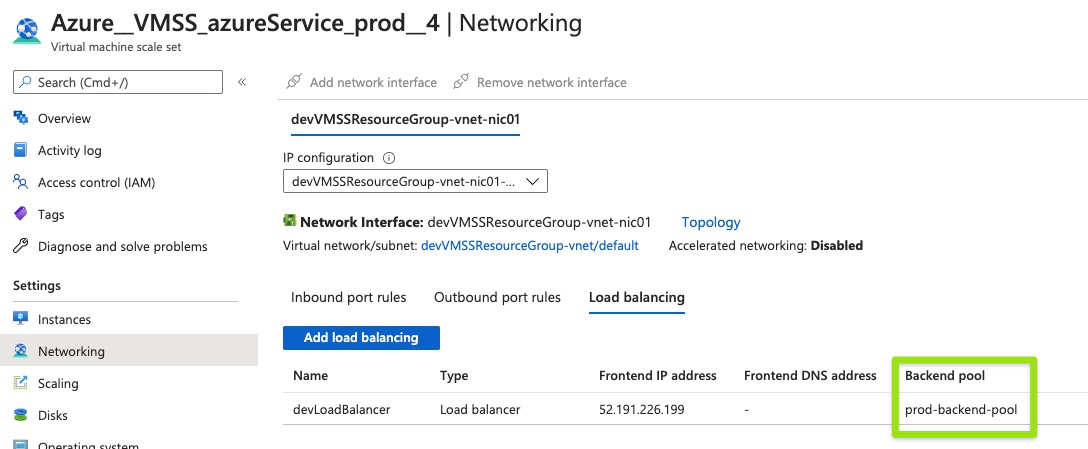The height and width of the screenshot is (449, 1088).
Task: Click the search magnifier icon in sidebar
Action: pyautogui.click(x=25, y=82)
